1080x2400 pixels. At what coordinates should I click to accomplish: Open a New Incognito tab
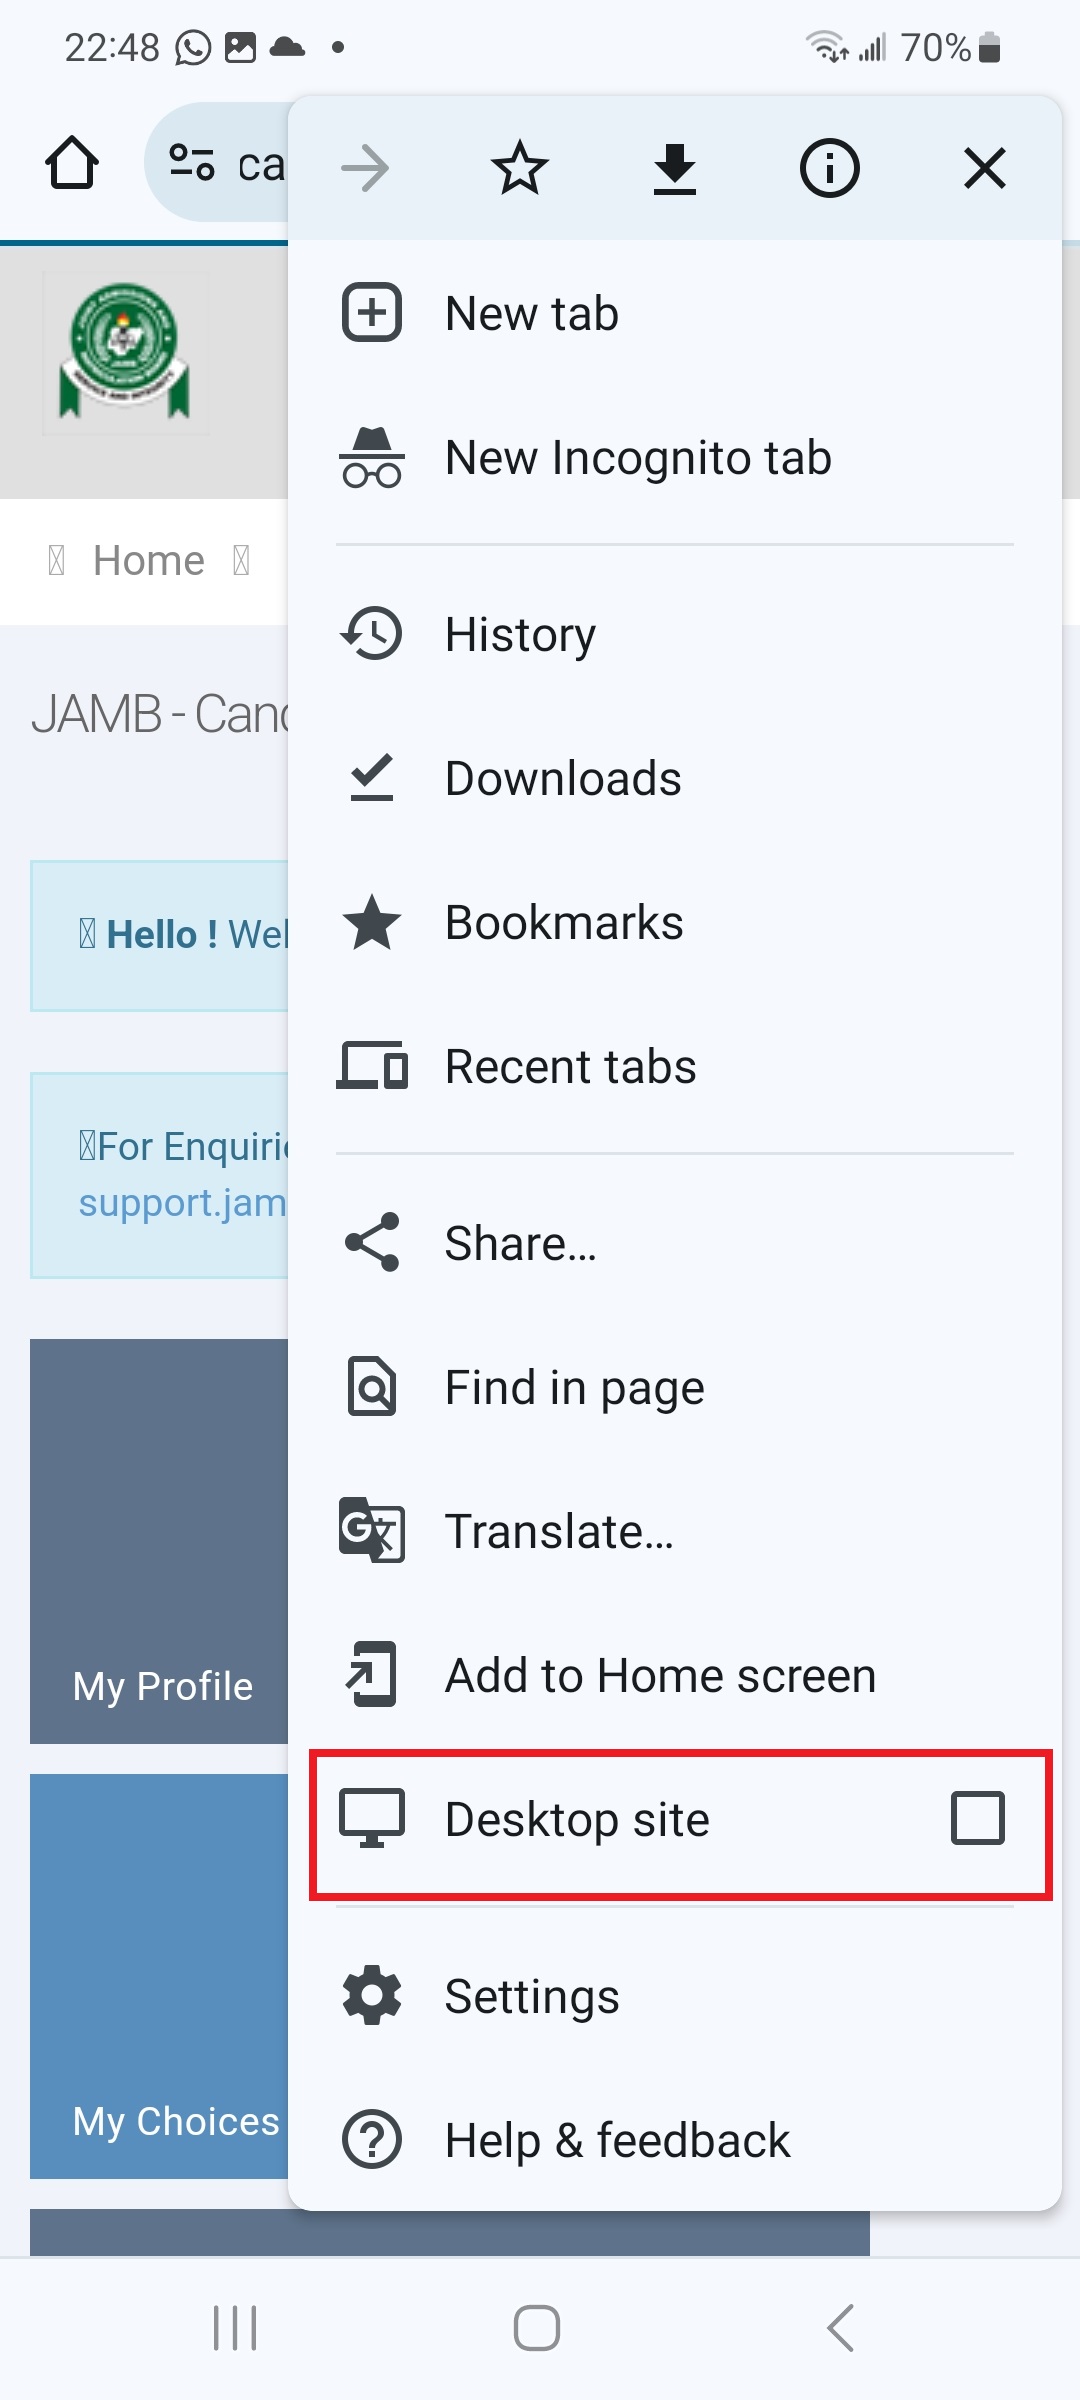pos(675,457)
